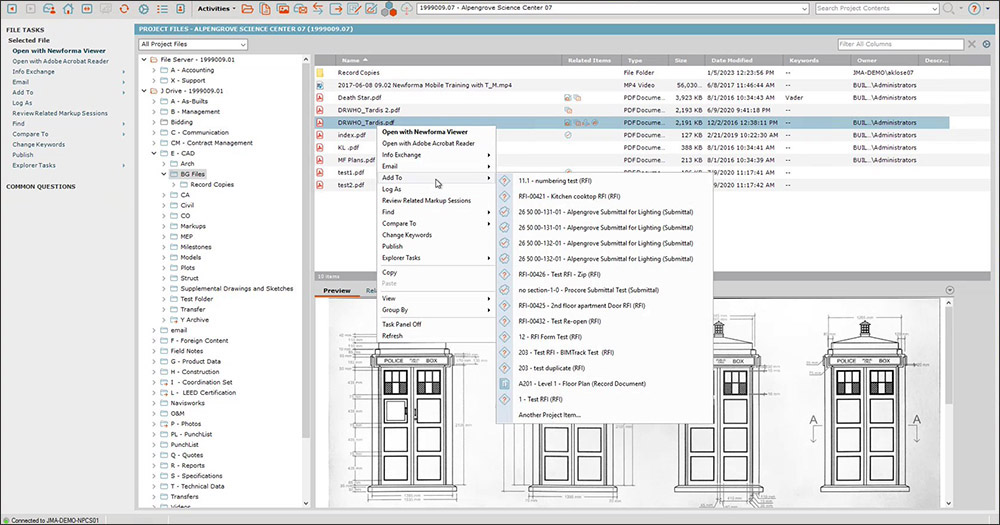Viewport: 1000px width, 525px height.
Task: Open the orange Project Files folder icon
Action: (x=247, y=8)
